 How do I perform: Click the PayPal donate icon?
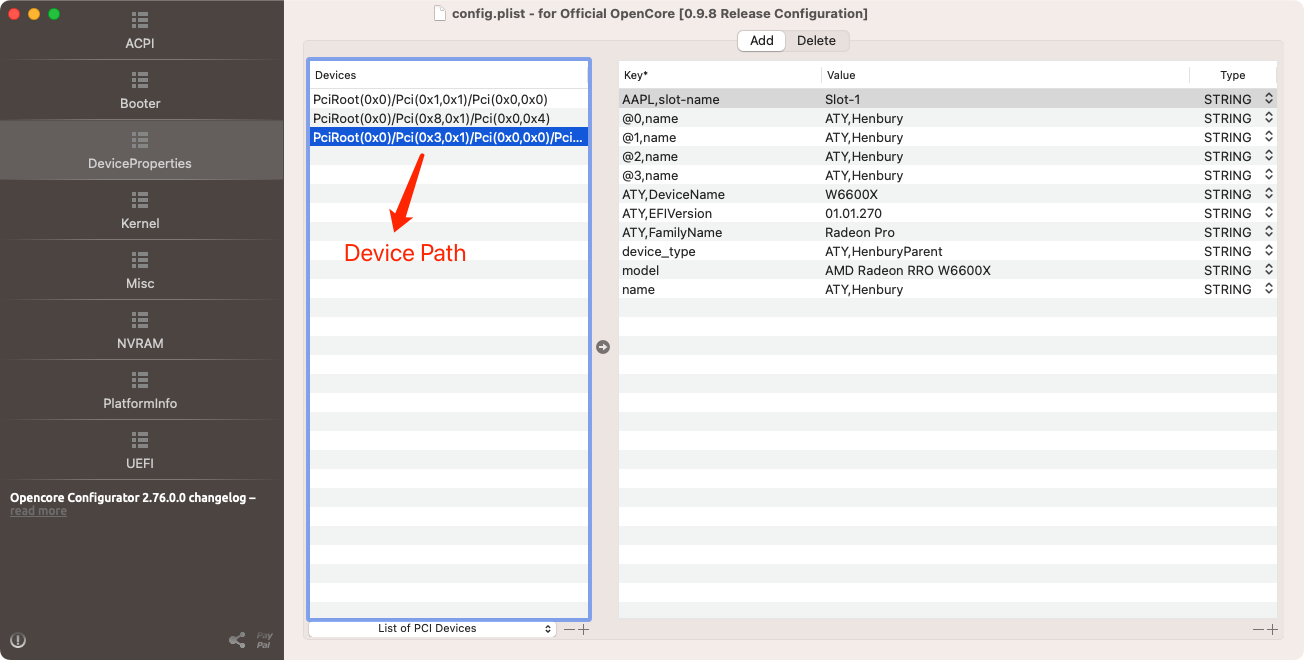[x=264, y=640]
